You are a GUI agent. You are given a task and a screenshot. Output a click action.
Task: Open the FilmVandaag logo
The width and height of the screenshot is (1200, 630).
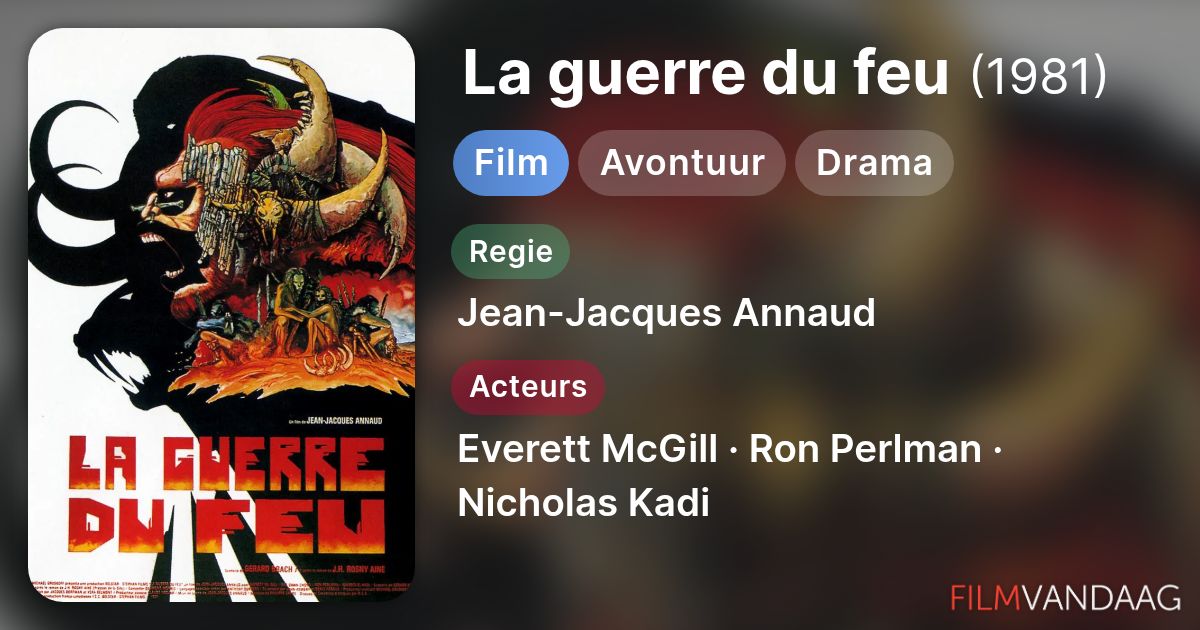point(1065,597)
